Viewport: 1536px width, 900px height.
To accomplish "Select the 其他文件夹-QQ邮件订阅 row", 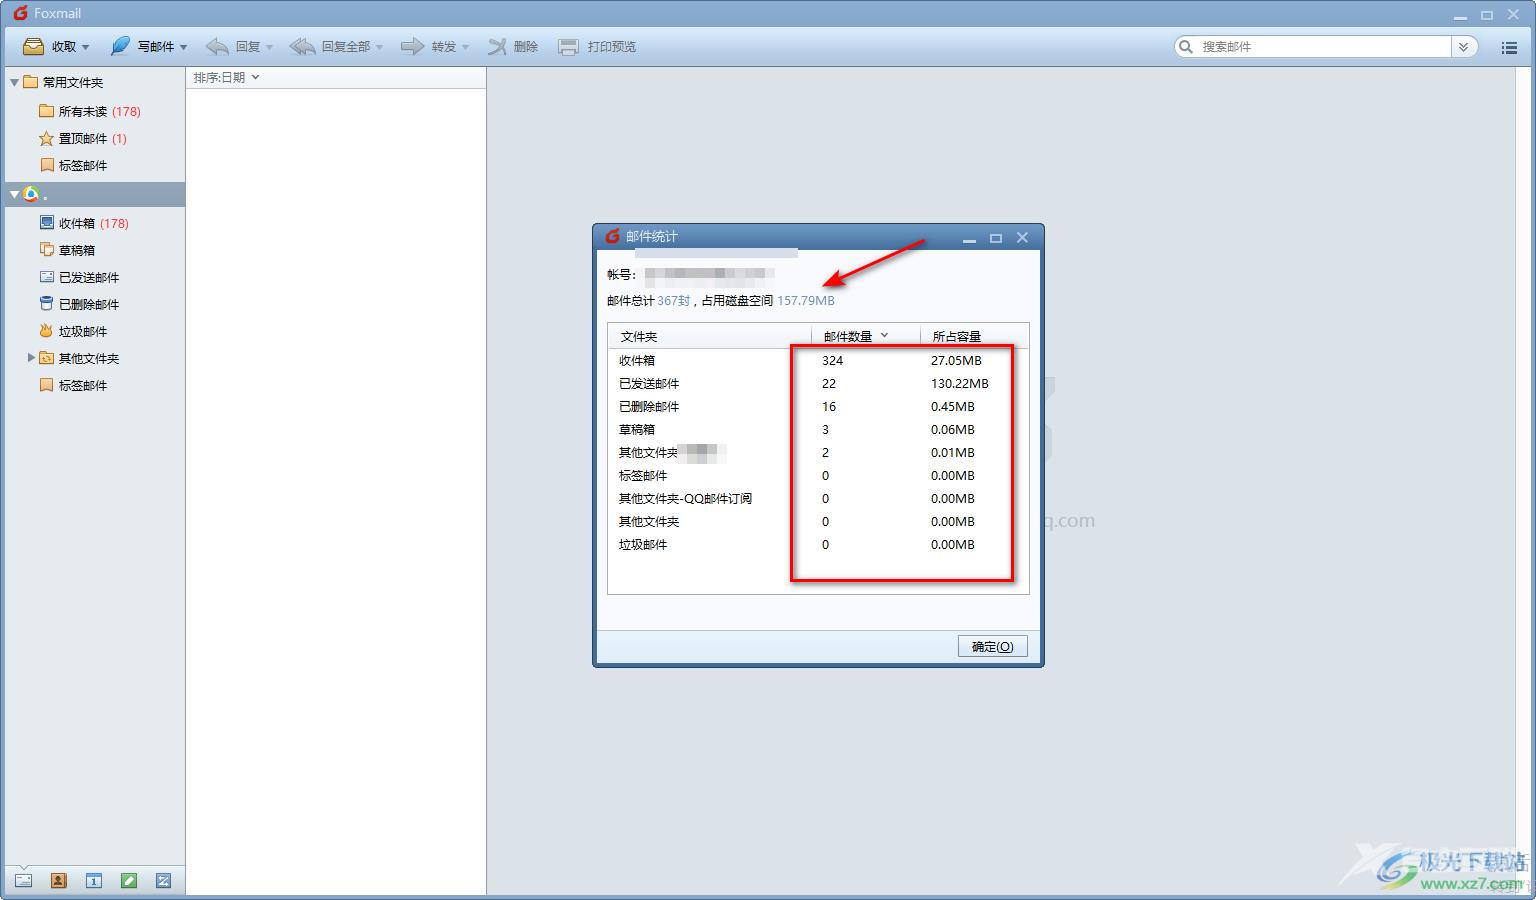I will point(817,498).
